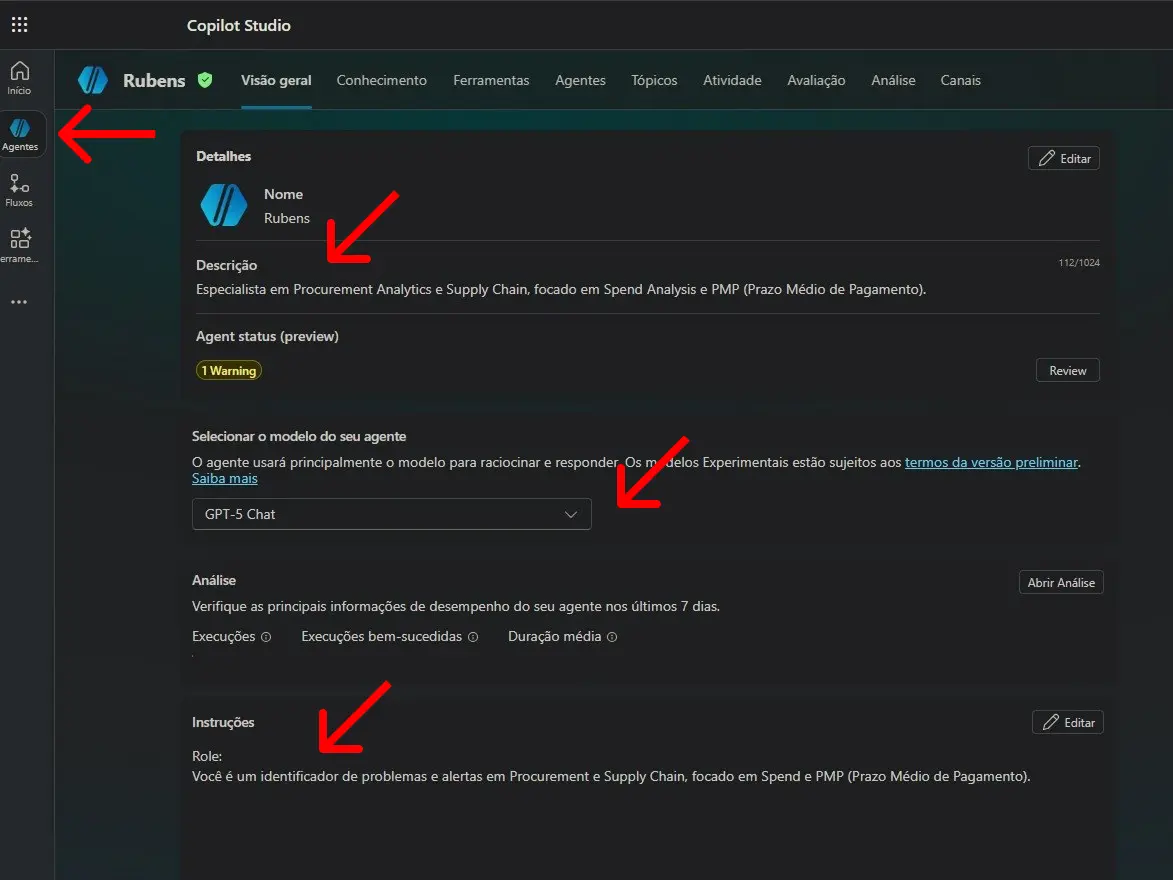This screenshot has width=1173, height=880.
Task: Click the Rubens name value under Nome
Action: tap(287, 219)
